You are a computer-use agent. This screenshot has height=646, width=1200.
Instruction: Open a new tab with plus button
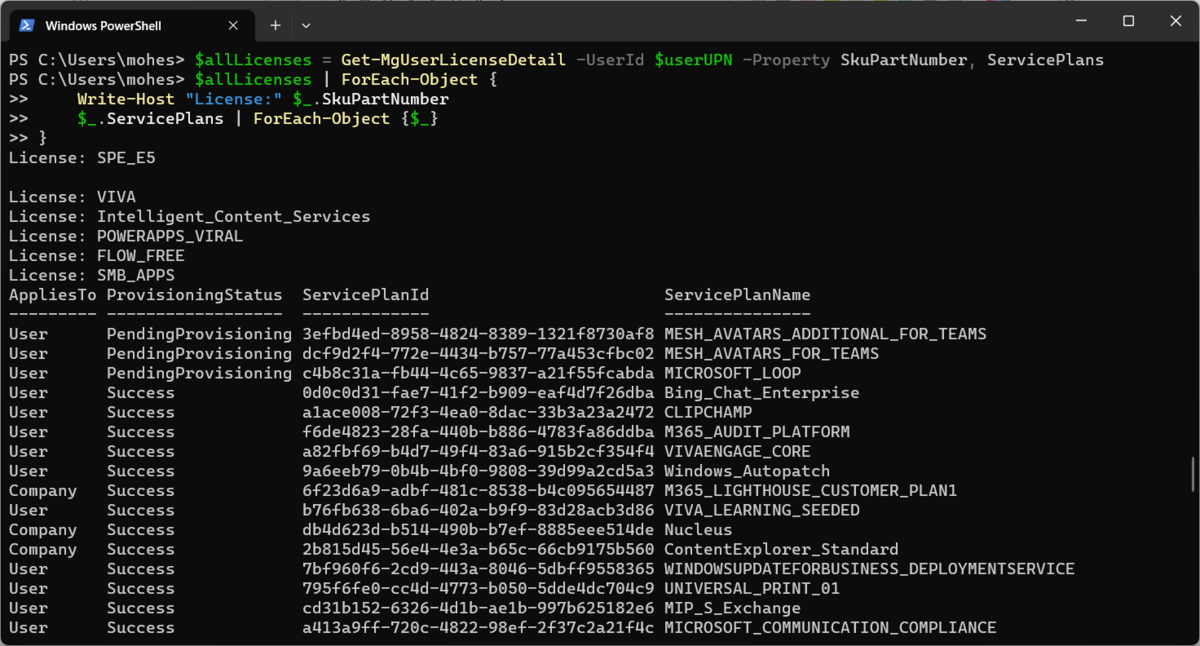[276, 25]
